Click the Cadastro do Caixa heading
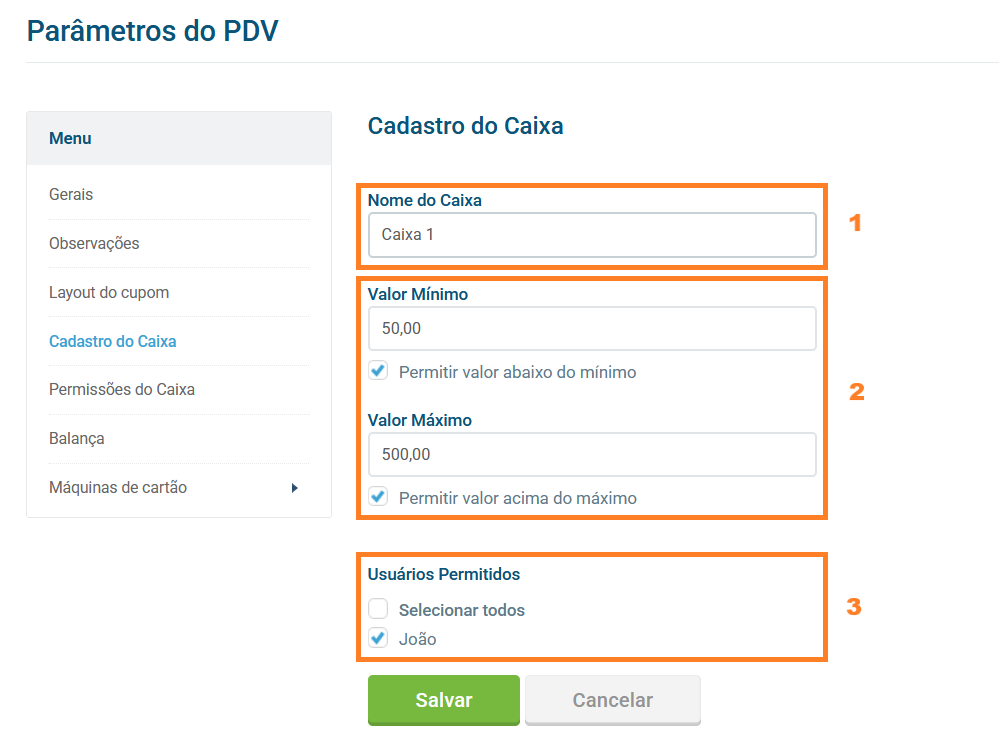This screenshot has height=741, width=999. pyautogui.click(x=465, y=126)
